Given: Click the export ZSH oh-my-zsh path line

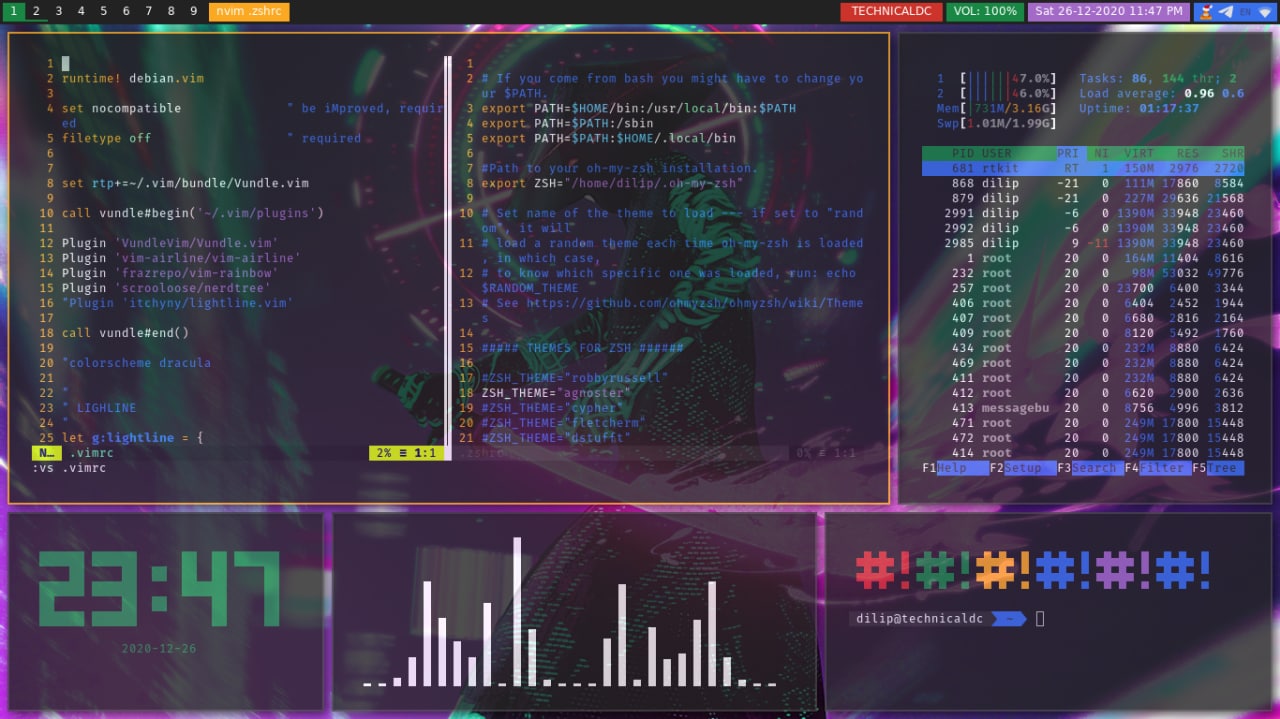Looking at the screenshot, I should point(611,183).
